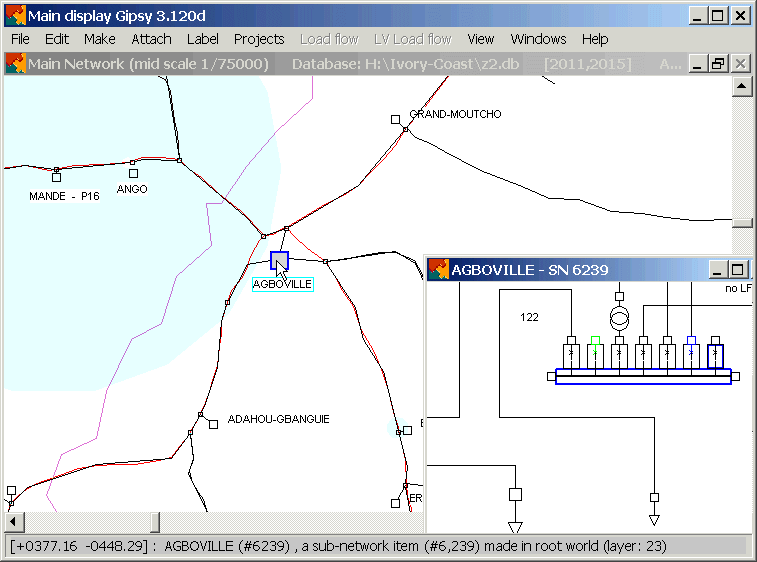Maximize the AGBOVILLE - SN 6239 window

[x=738, y=269]
